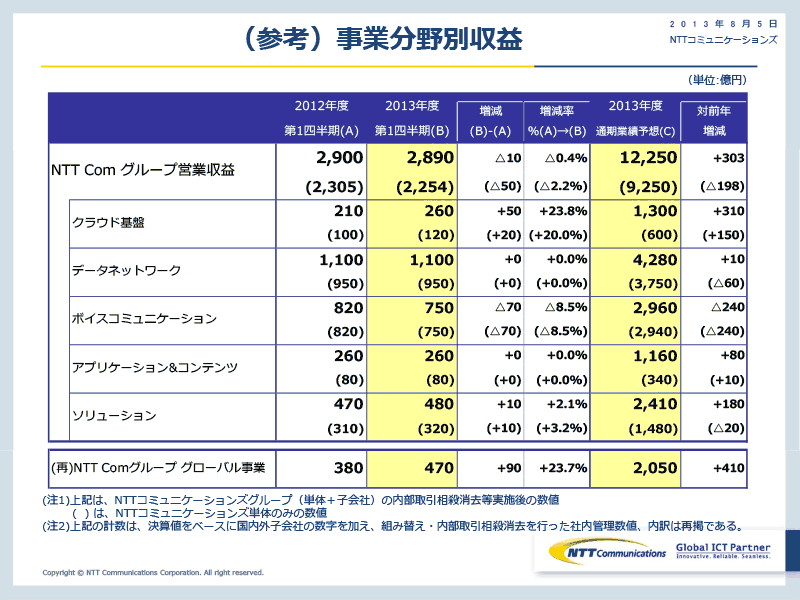Click the copyright notice

[153, 572]
